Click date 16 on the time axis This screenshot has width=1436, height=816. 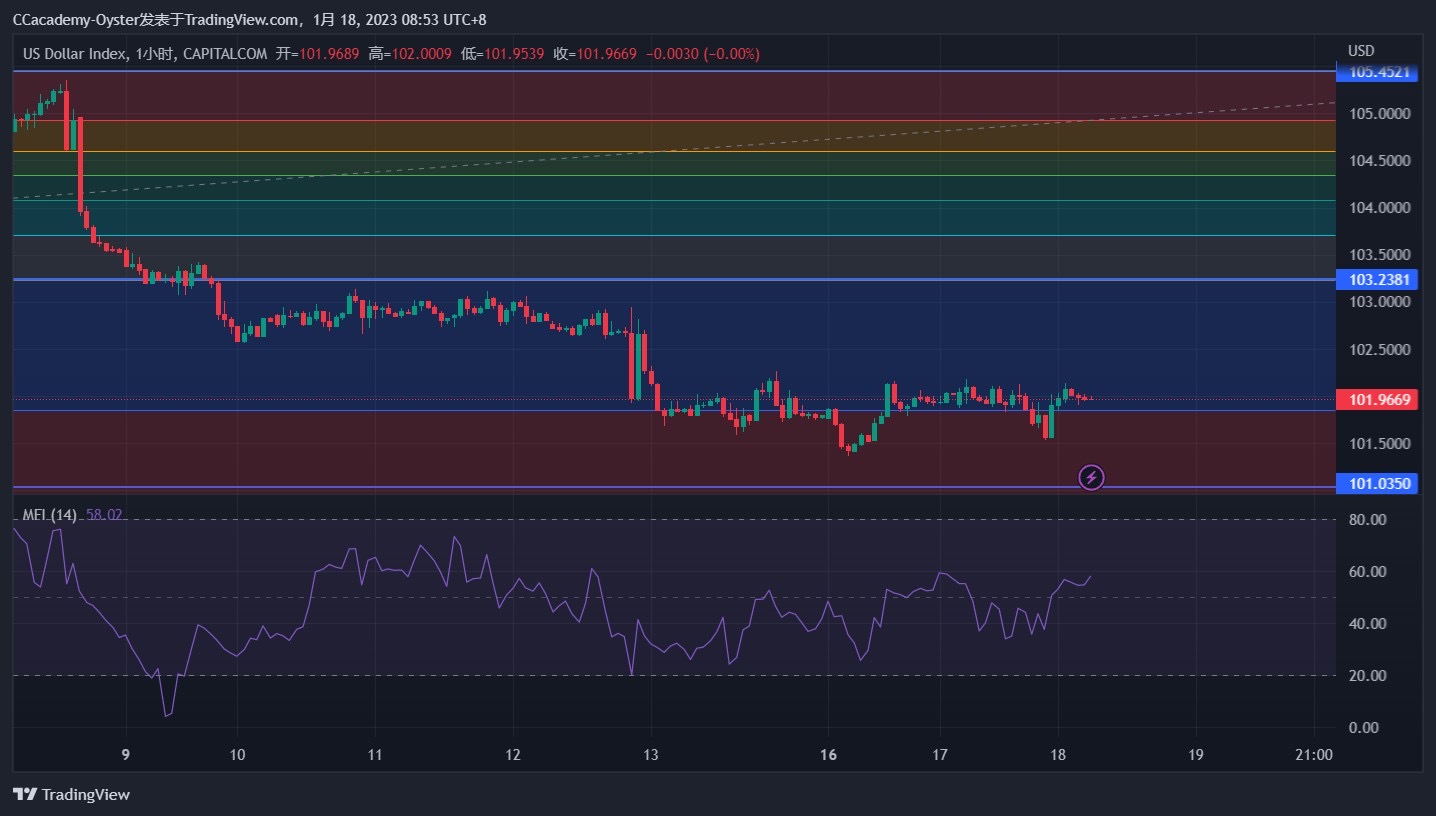(x=827, y=755)
